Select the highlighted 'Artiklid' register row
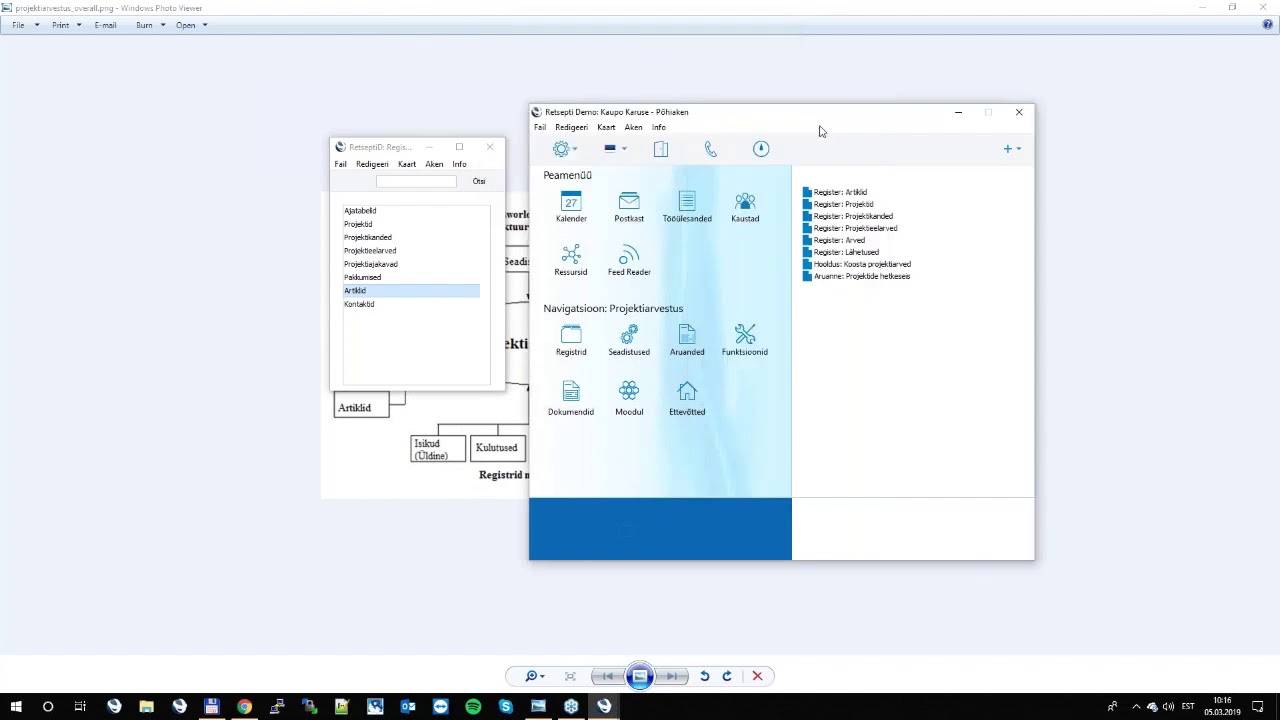Image resolution: width=1280 pixels, height=720 pixels. tap(411, 291)
